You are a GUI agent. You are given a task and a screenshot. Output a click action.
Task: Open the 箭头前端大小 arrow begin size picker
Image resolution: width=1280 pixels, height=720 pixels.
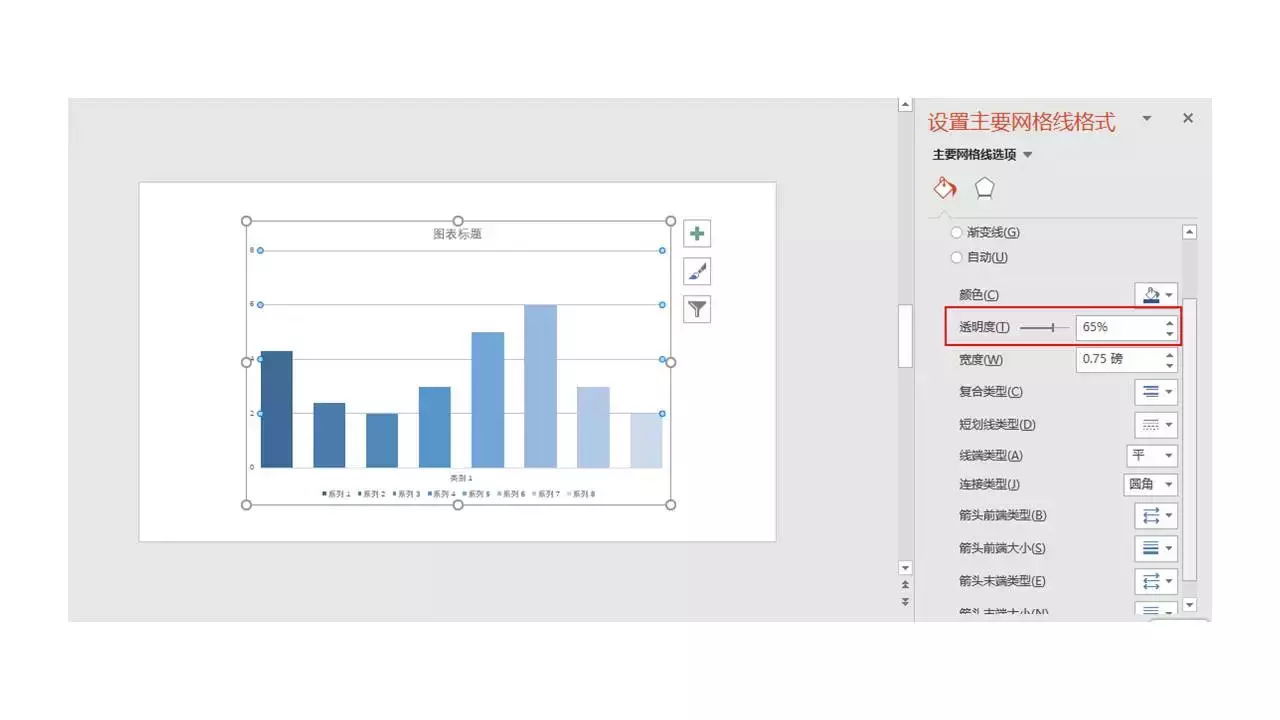(x=1156, y=548)
